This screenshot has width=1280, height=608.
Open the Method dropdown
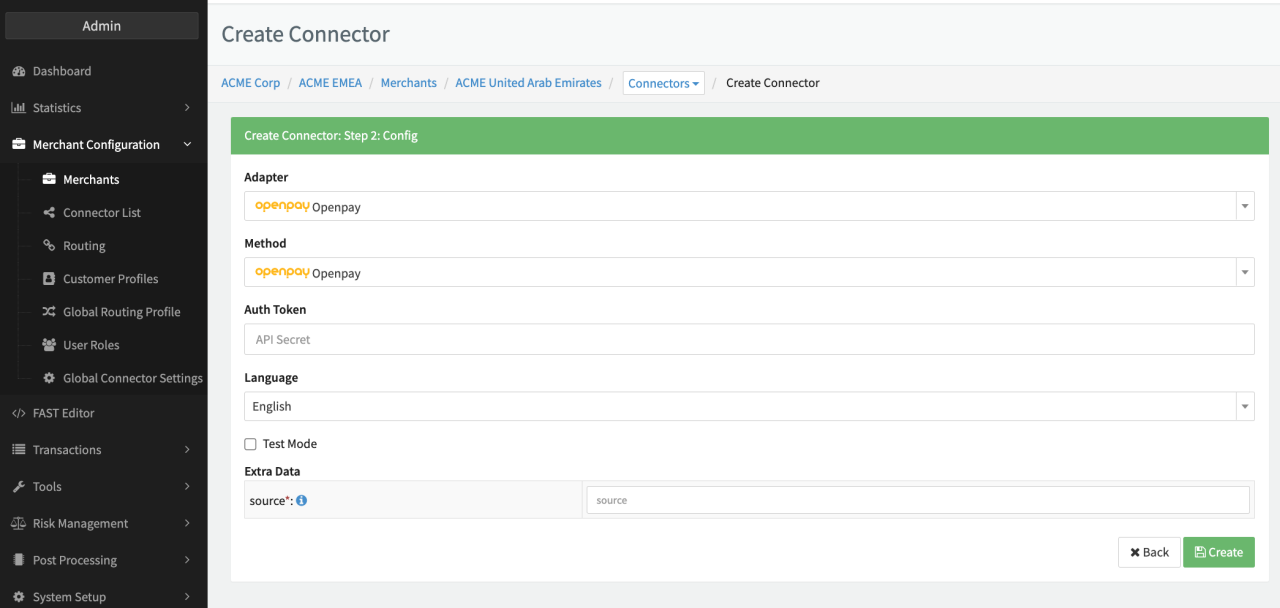pos(748,273)
